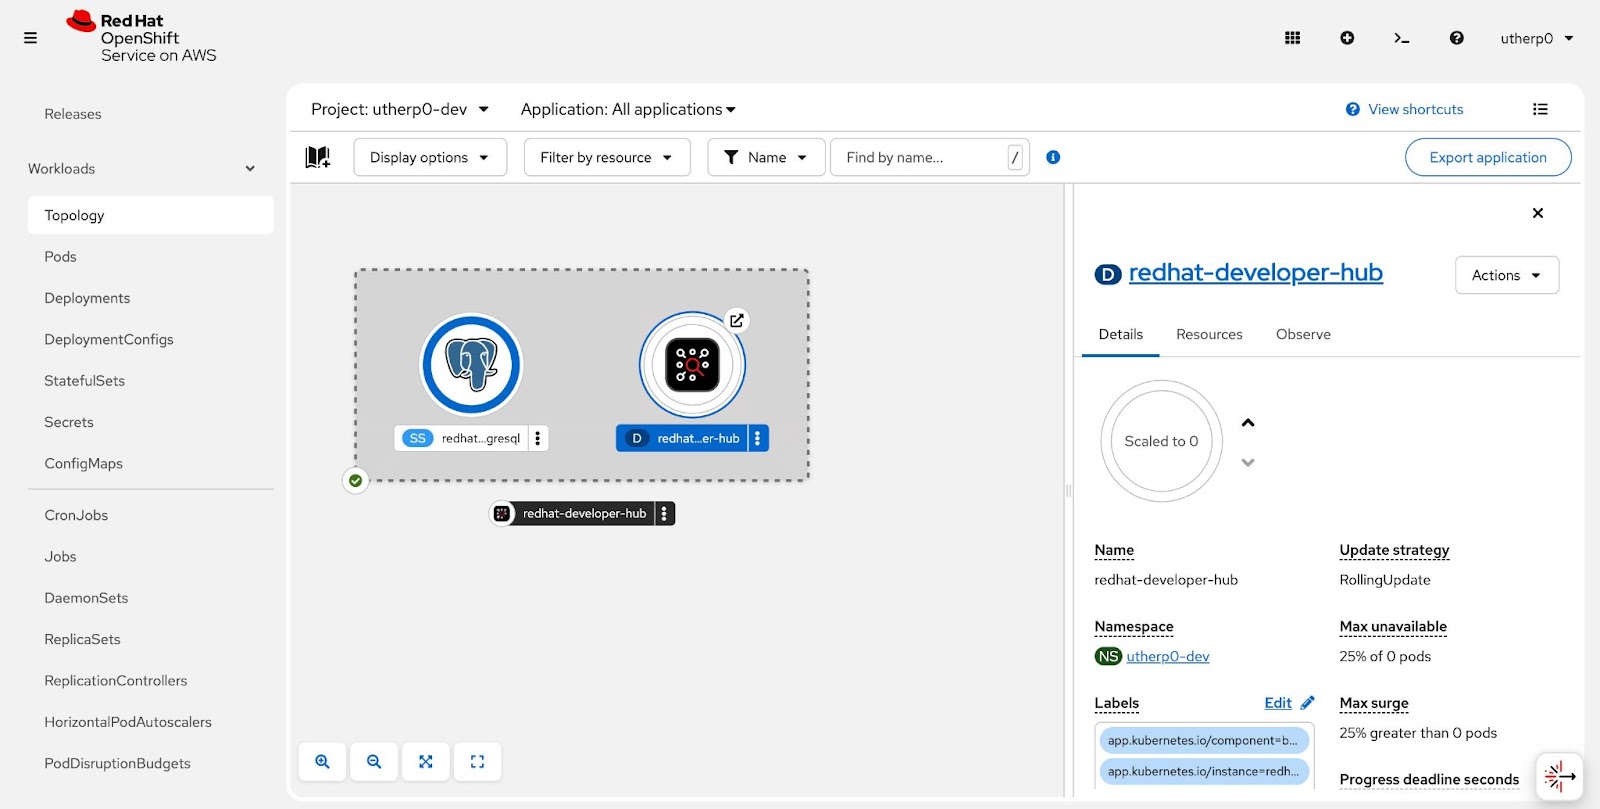Open the application launcher grid icon
Image resolution: width=1600 pixels, height=809 pixels.
1292,38
